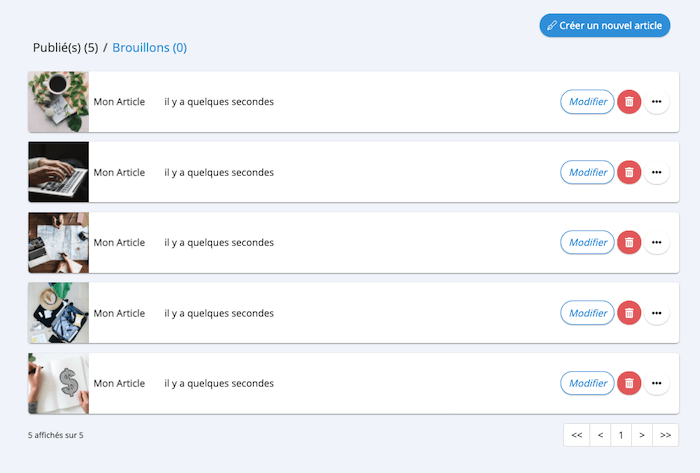Delete the article with suitcase thumbnail
Viewport: 700px width, 473px height.
[x=629, y=313]
